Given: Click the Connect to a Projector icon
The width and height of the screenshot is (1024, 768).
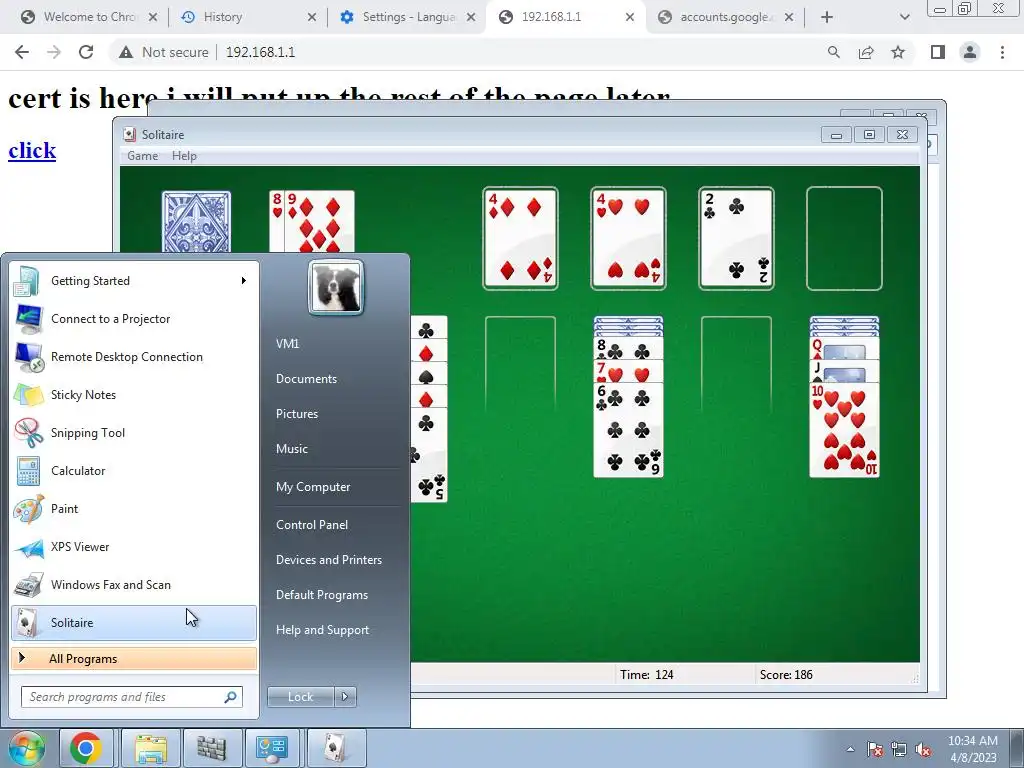Looking at the screenshot, I should [x=27, y=319].
